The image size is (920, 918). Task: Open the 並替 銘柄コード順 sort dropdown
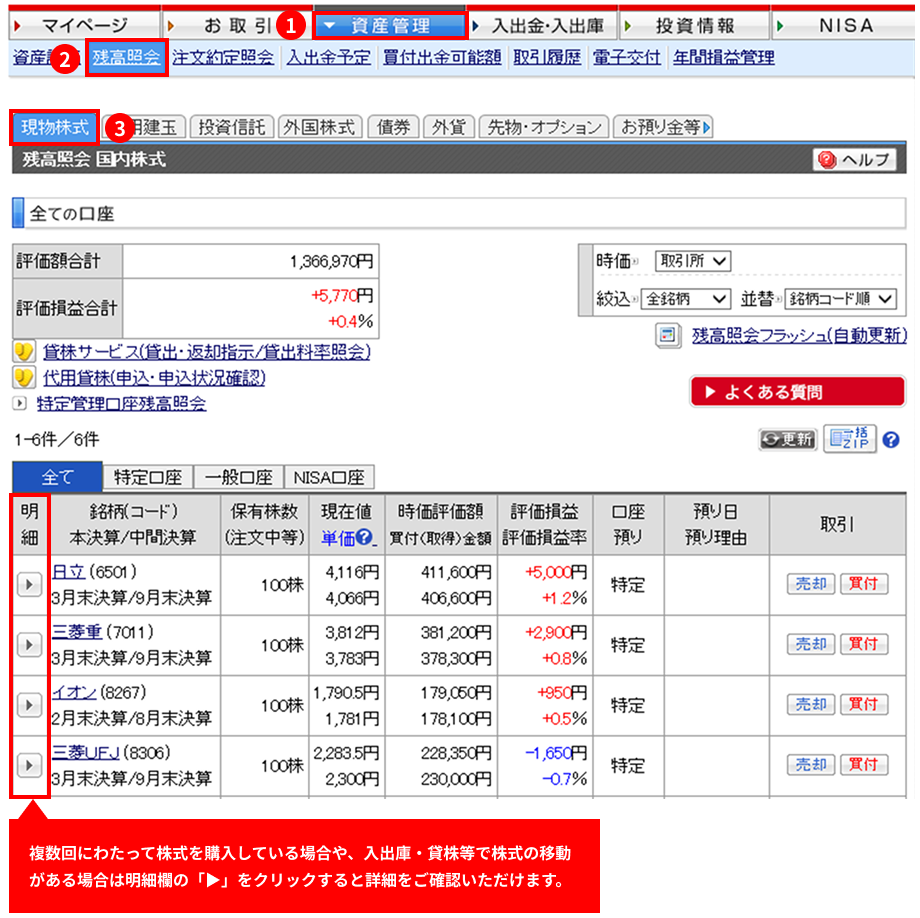[x=840, y=299]
